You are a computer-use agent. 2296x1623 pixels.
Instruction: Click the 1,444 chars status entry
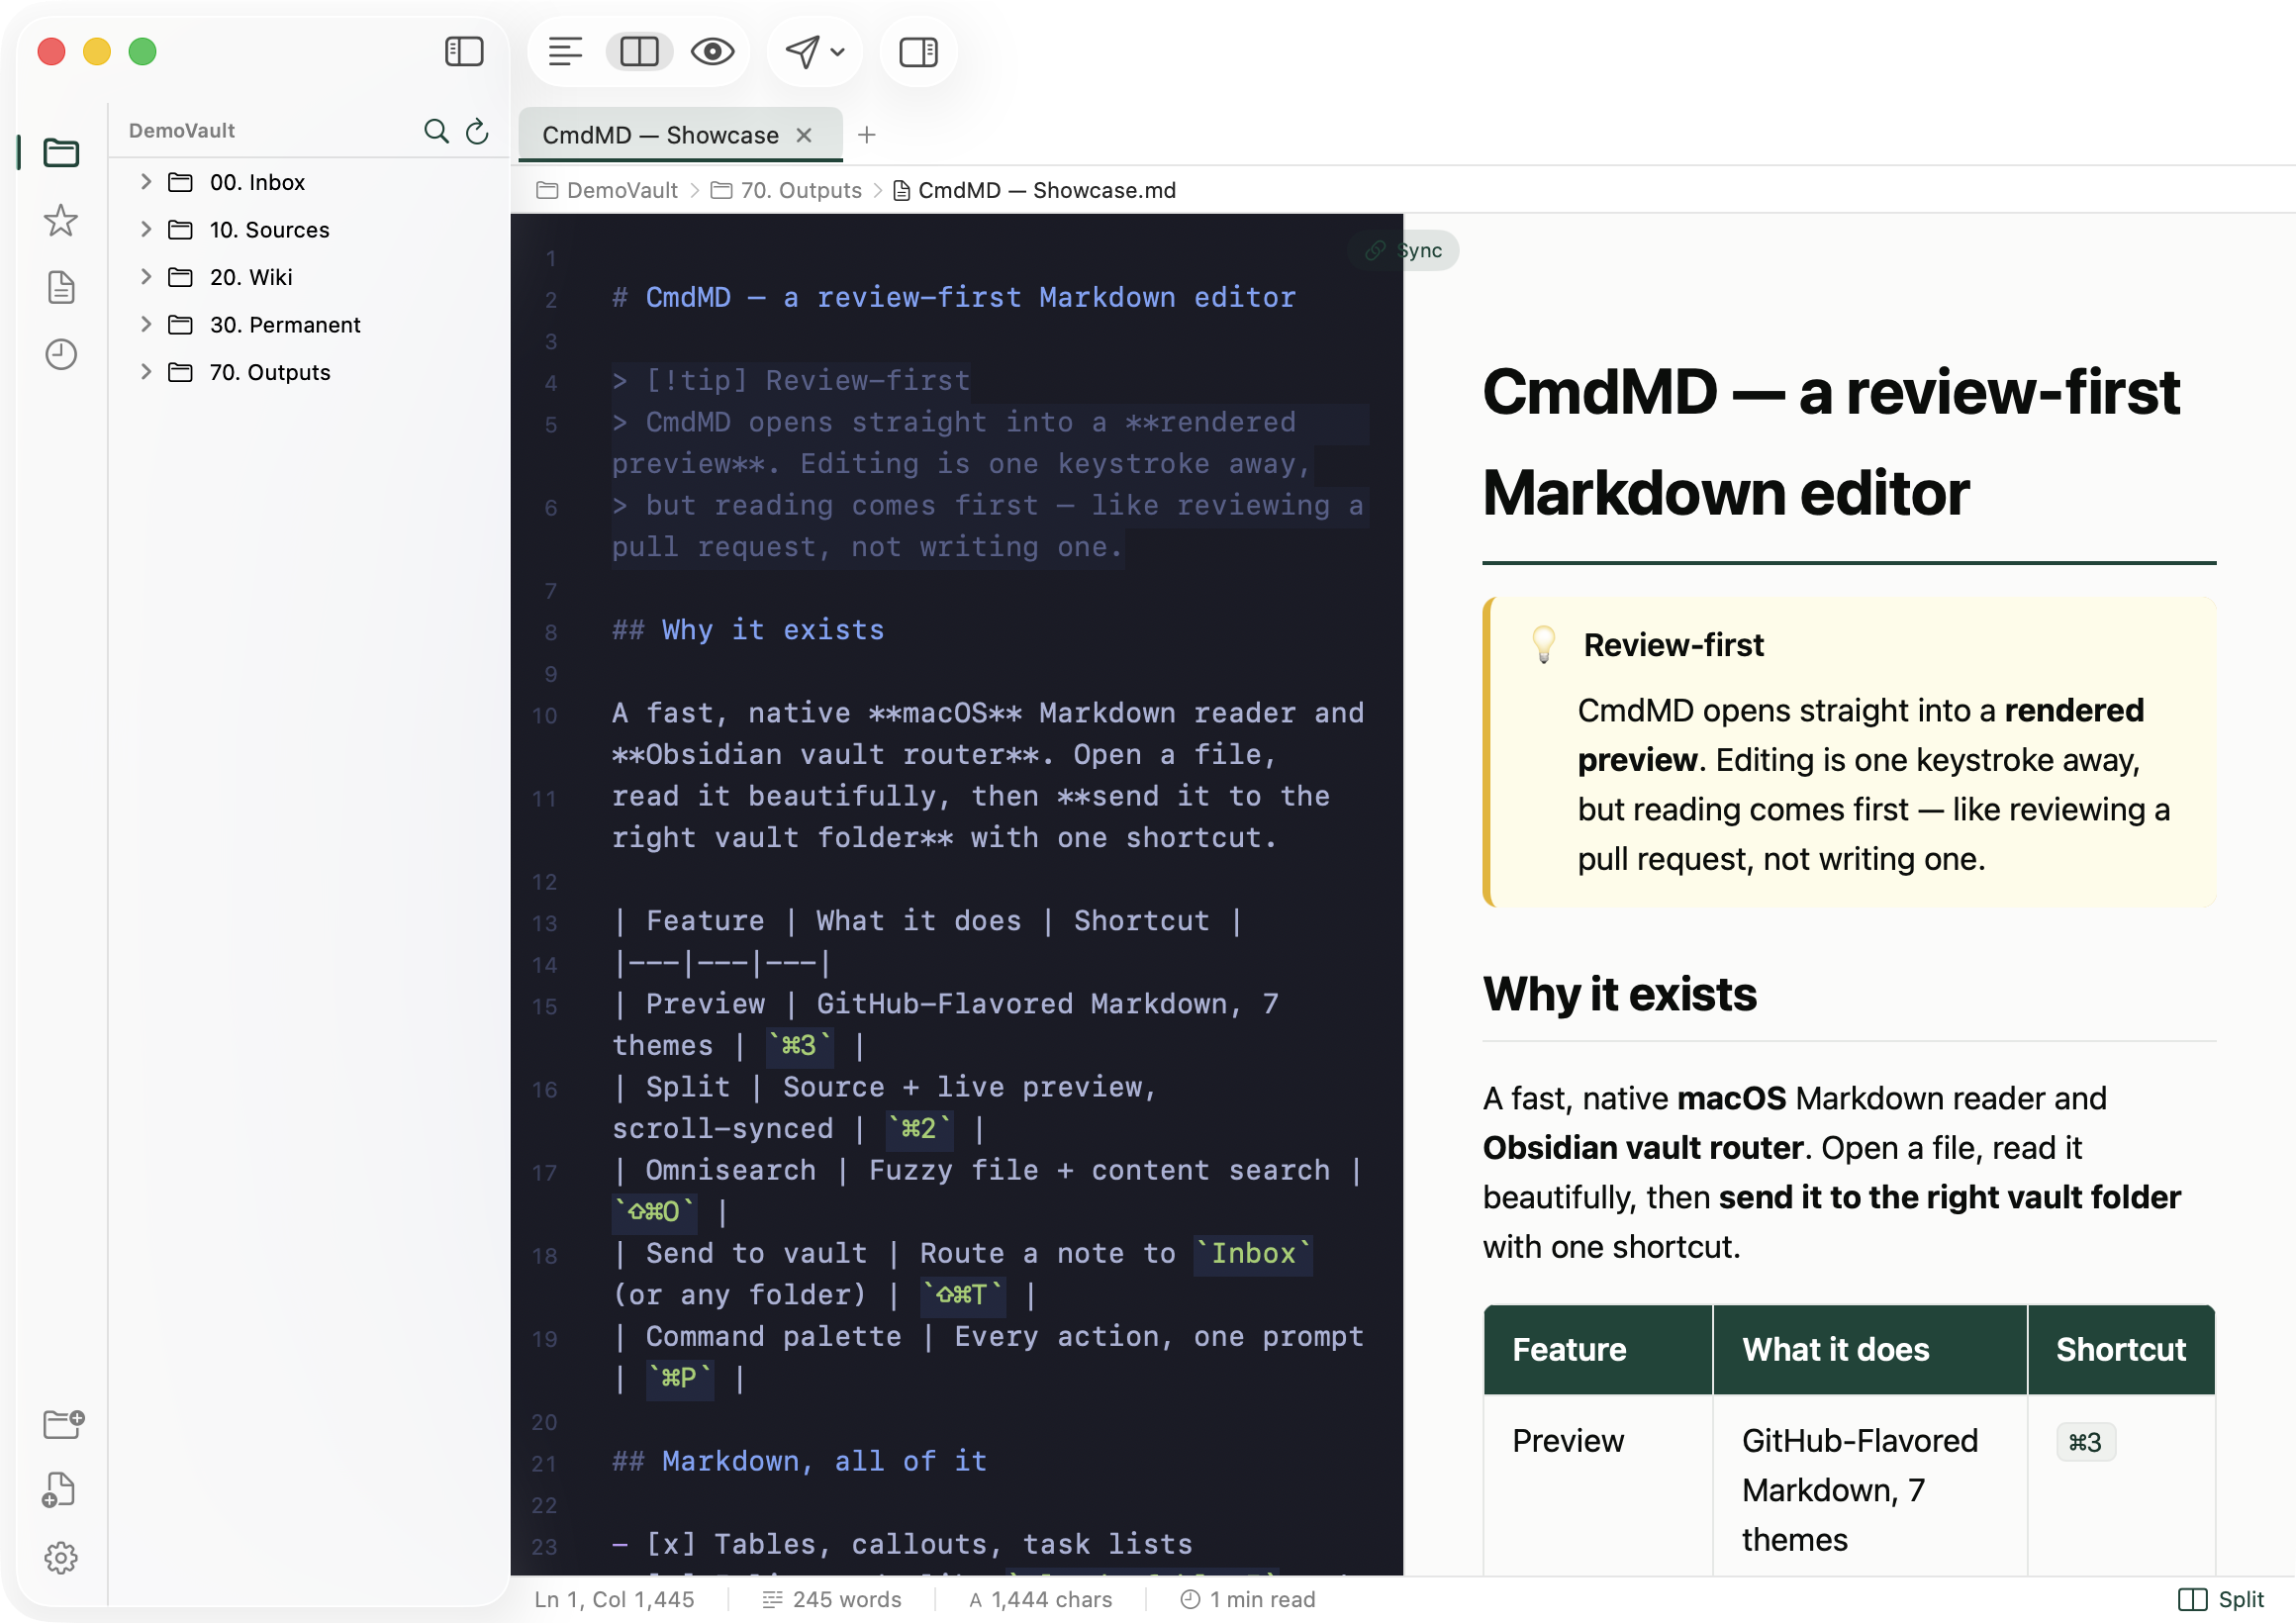[x=1040, y=1599]
